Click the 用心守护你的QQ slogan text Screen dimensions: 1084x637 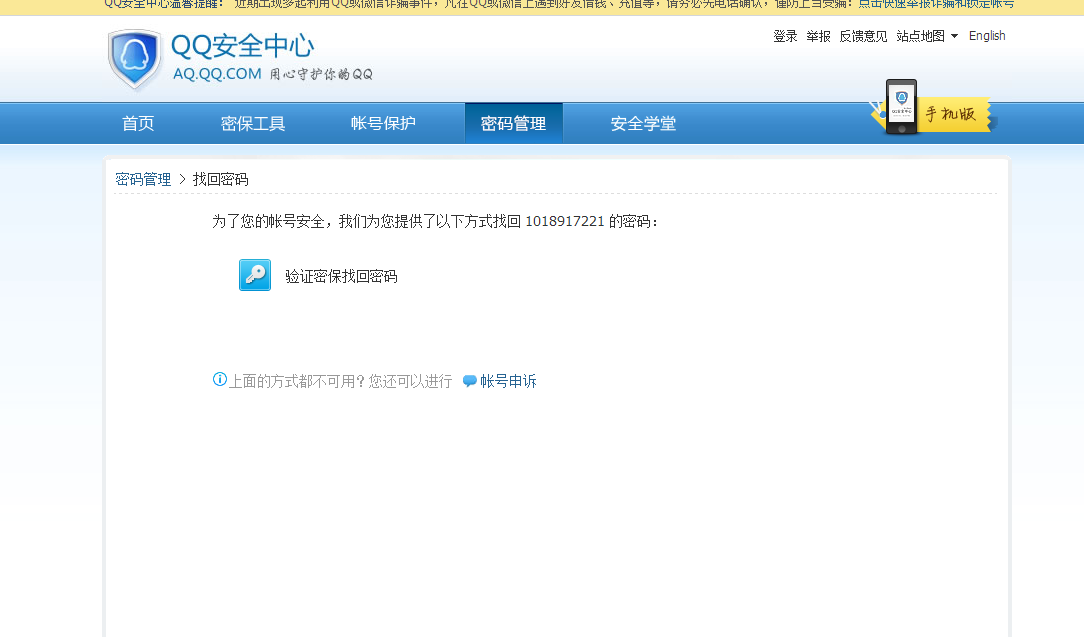[321, 74]
